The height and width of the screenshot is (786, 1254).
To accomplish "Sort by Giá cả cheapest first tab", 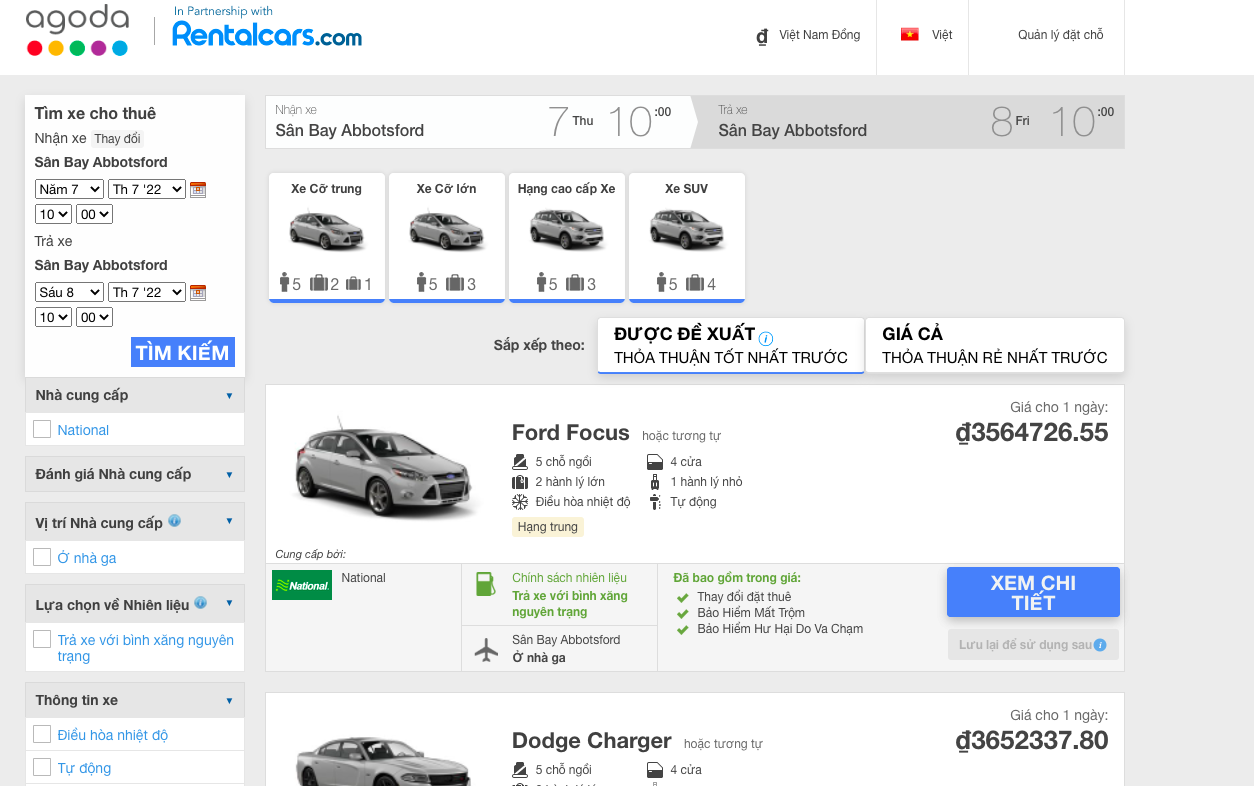I will point(994,345).
